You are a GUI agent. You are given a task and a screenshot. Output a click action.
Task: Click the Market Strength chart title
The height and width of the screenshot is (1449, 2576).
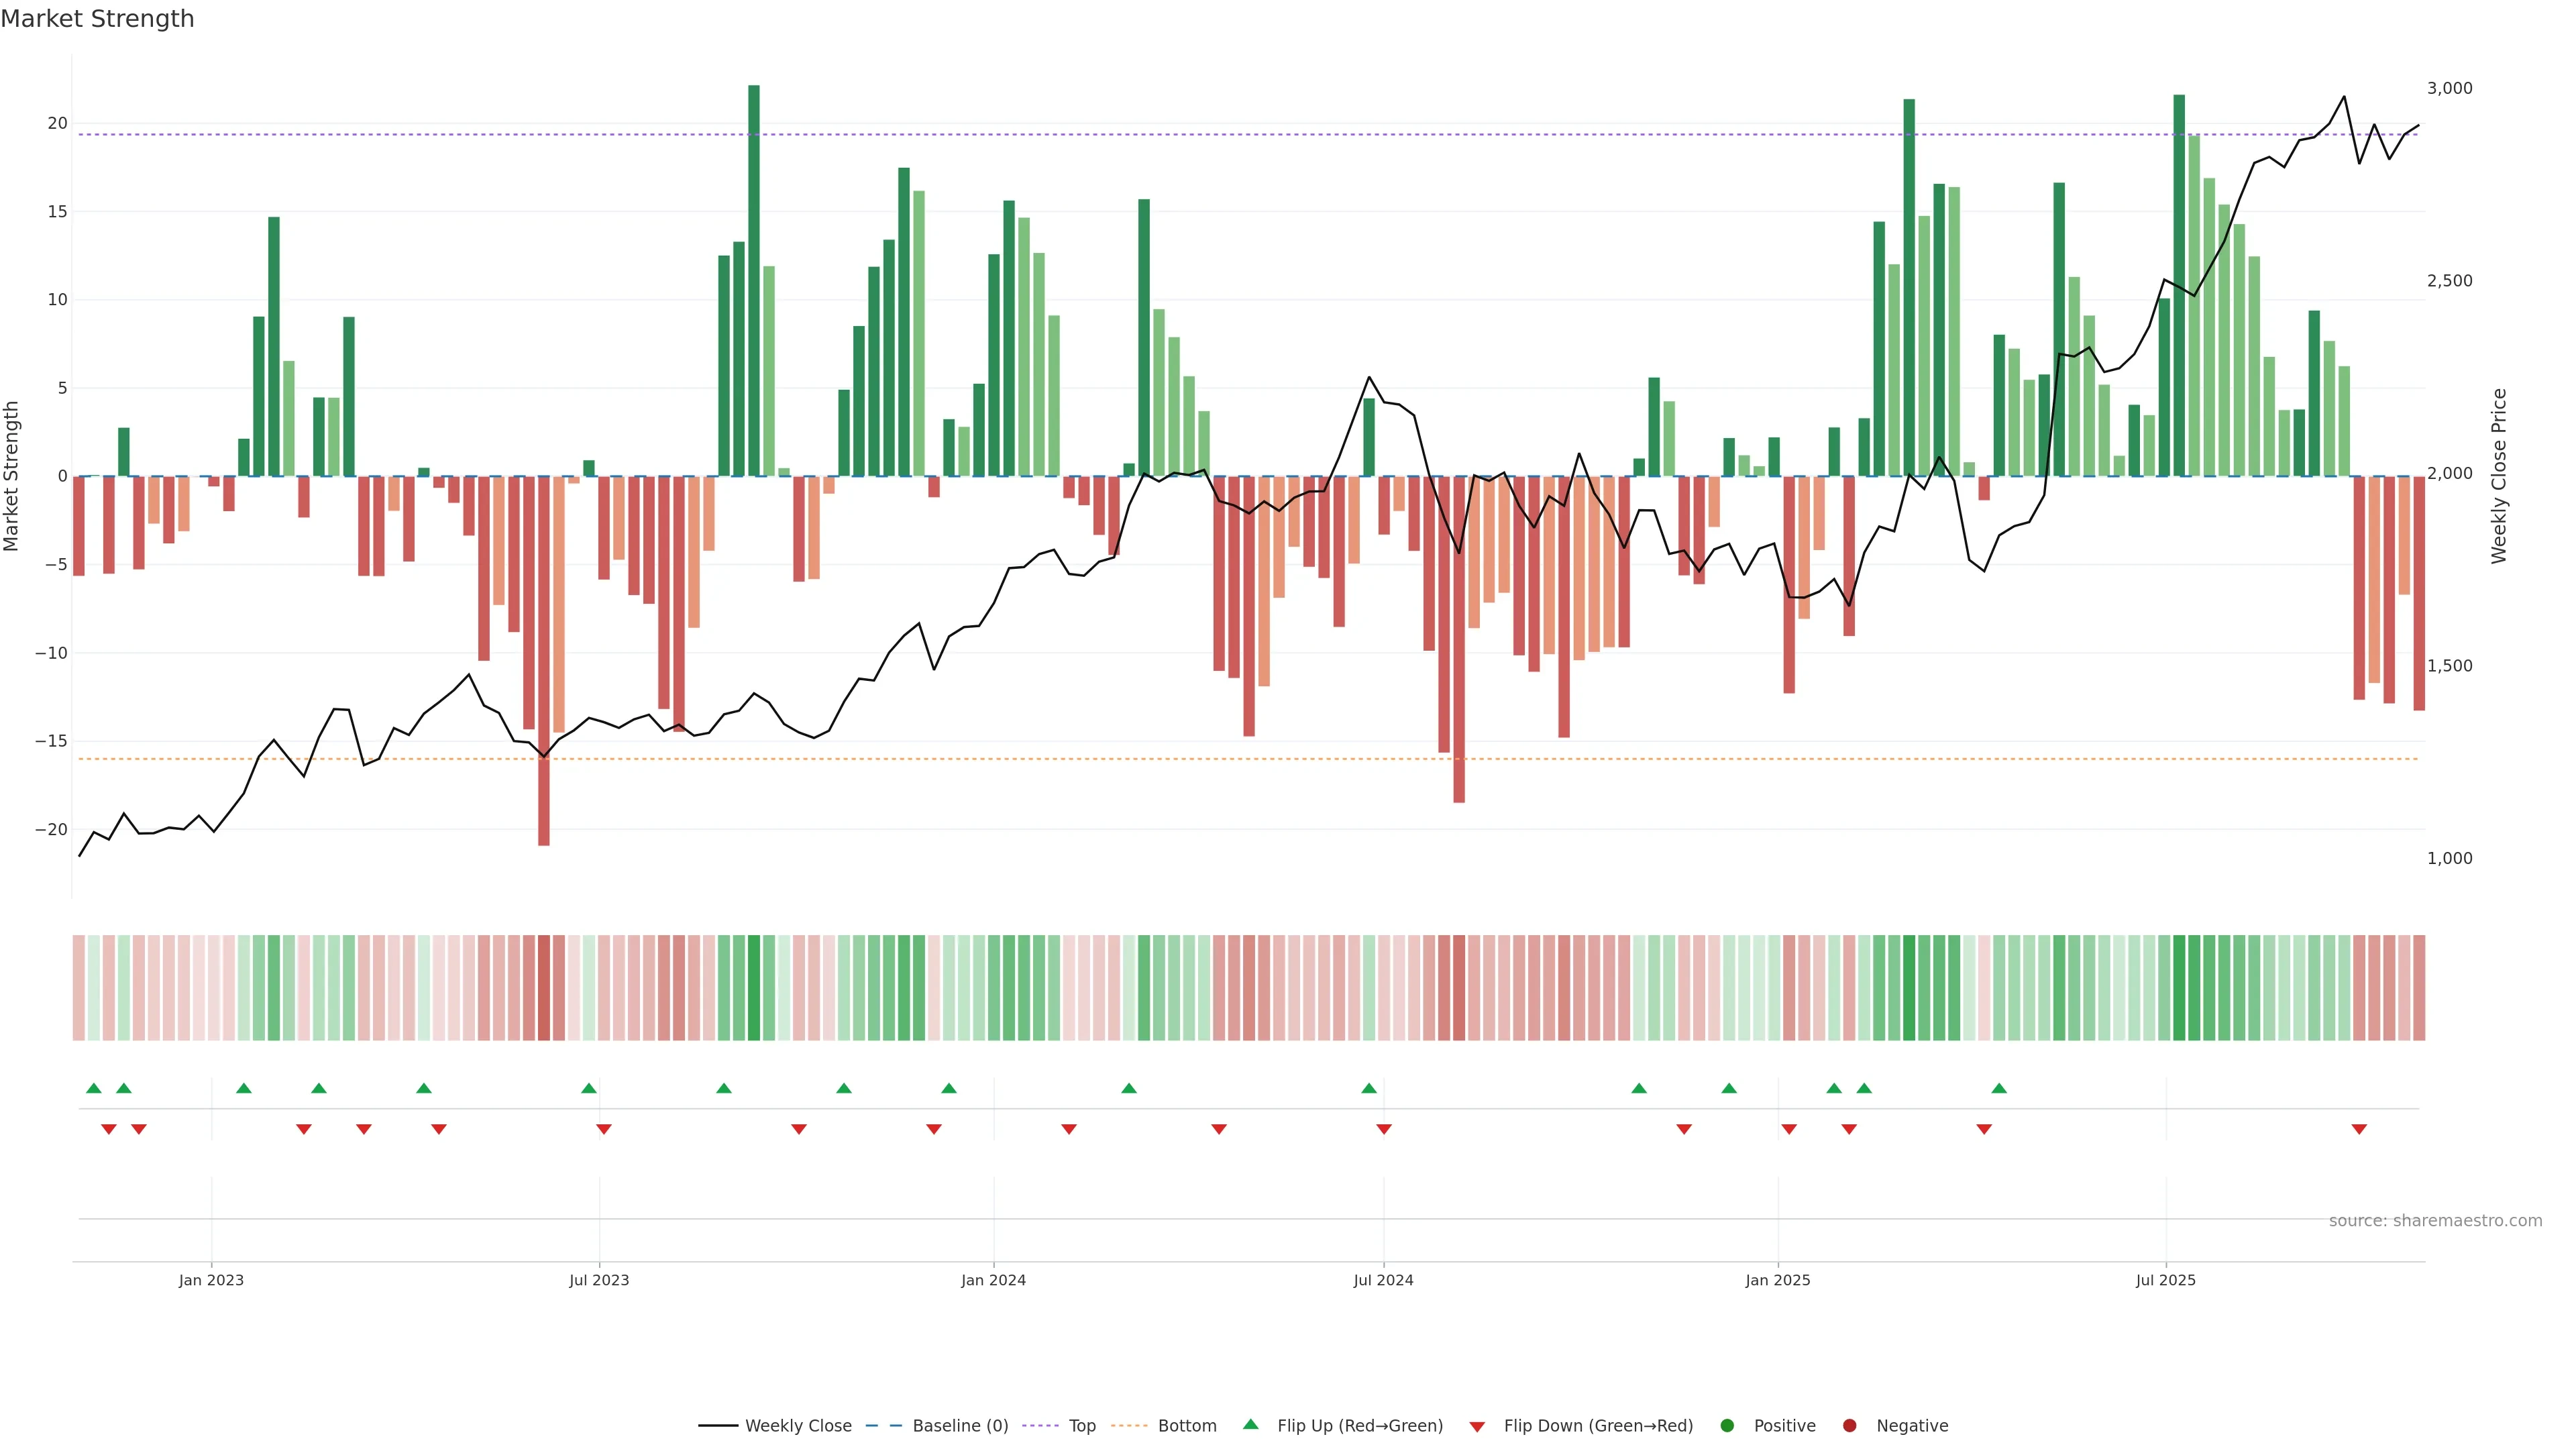point(97,19)
